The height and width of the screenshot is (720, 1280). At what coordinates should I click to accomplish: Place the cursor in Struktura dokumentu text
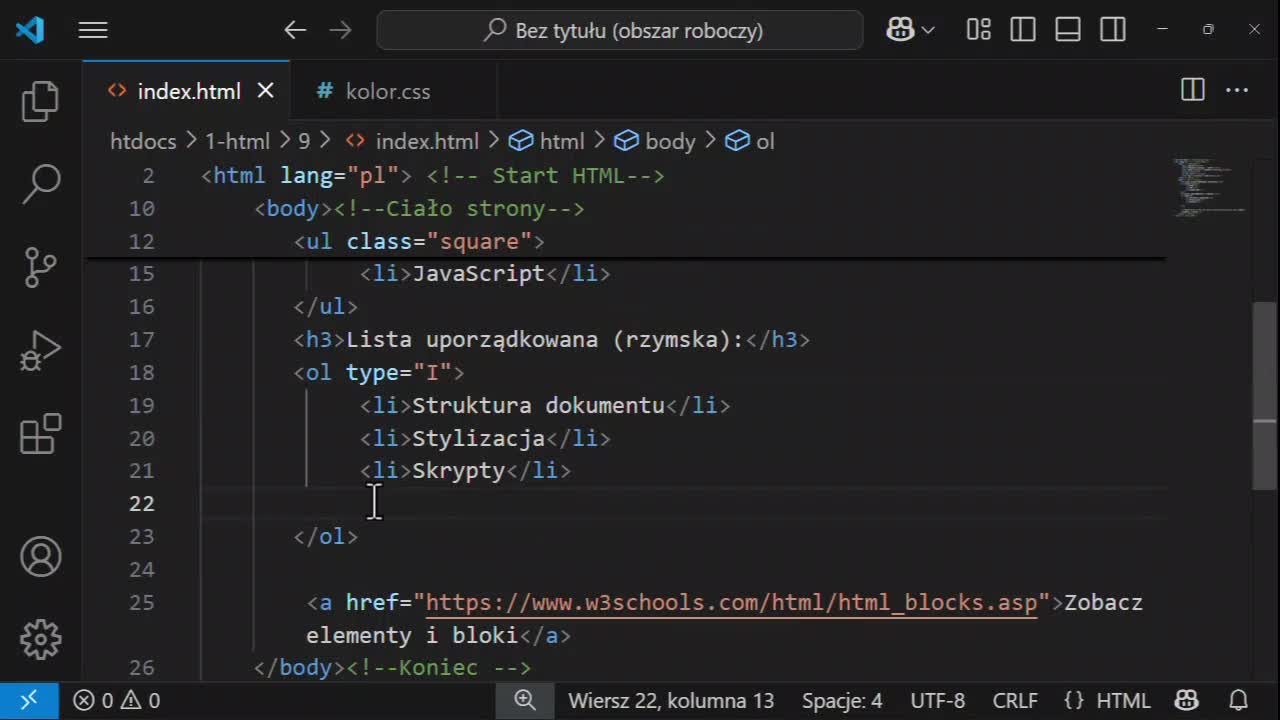[538, 406]
